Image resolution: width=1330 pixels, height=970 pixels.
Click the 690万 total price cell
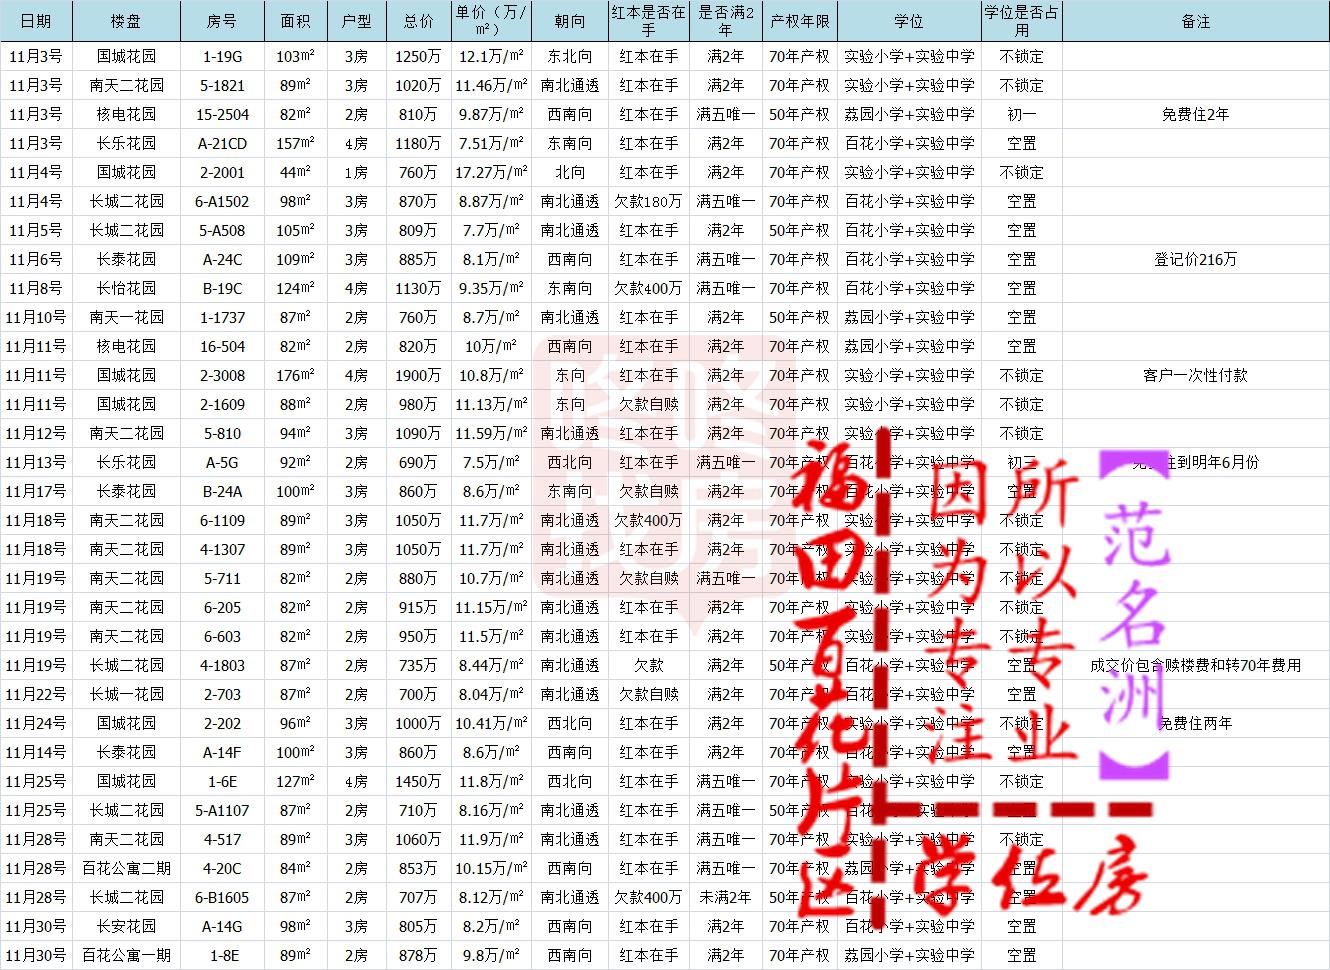coord(418,463)
